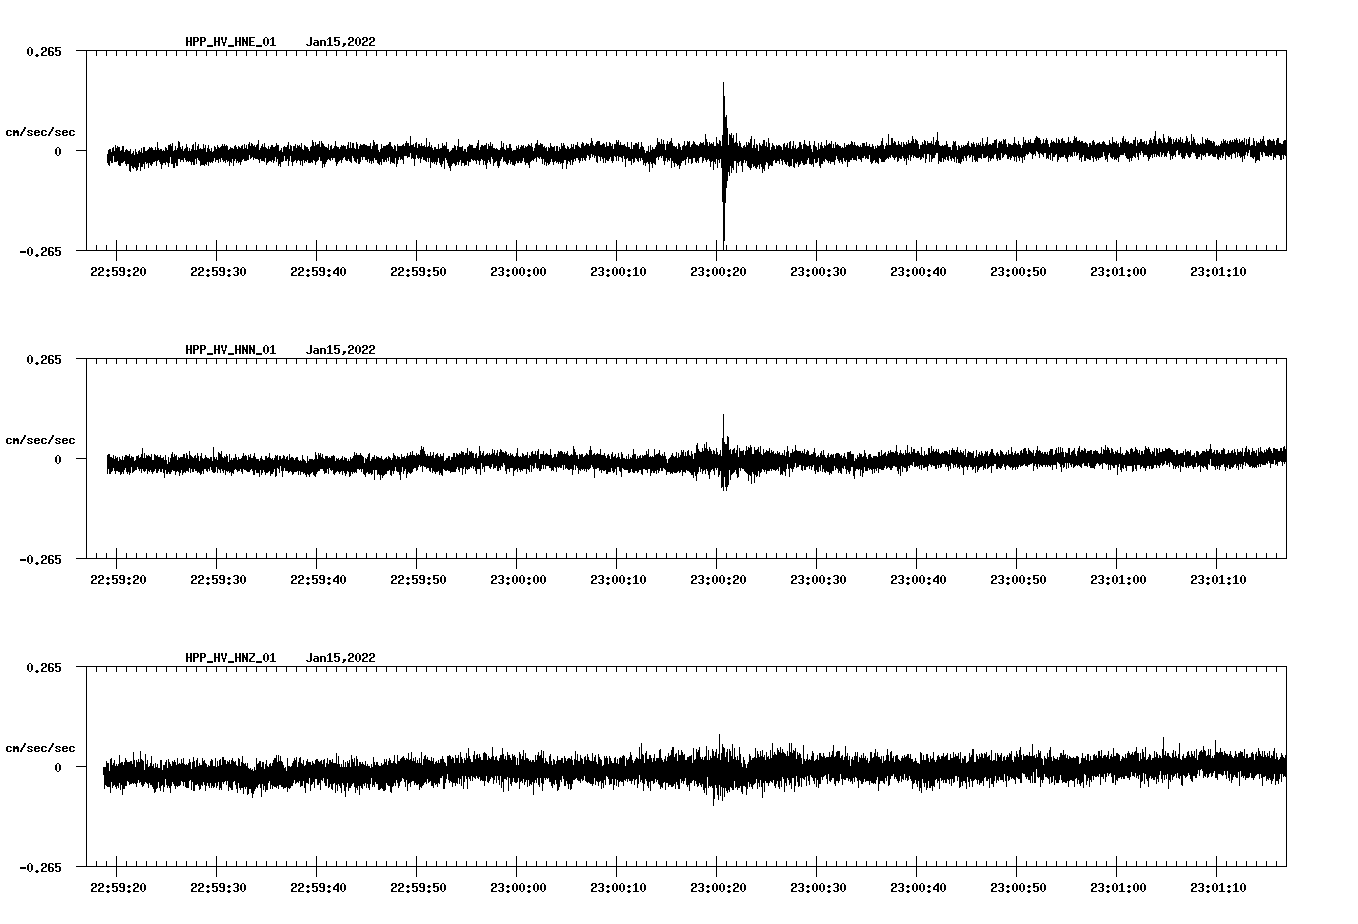Click 23:00:10 time label under HNN plot
The height and width of the screenshot is (924, 1358).
tap(618, 580)
